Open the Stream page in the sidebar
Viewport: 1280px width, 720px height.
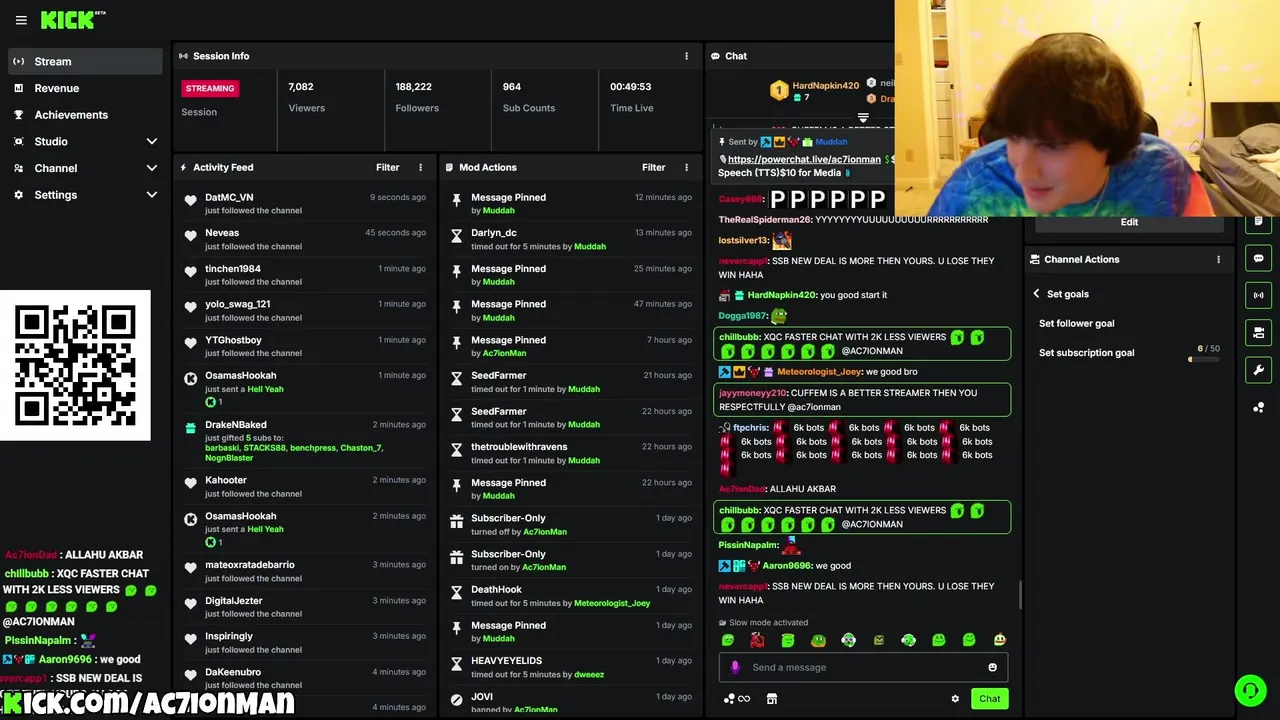(x=85, y=61)
